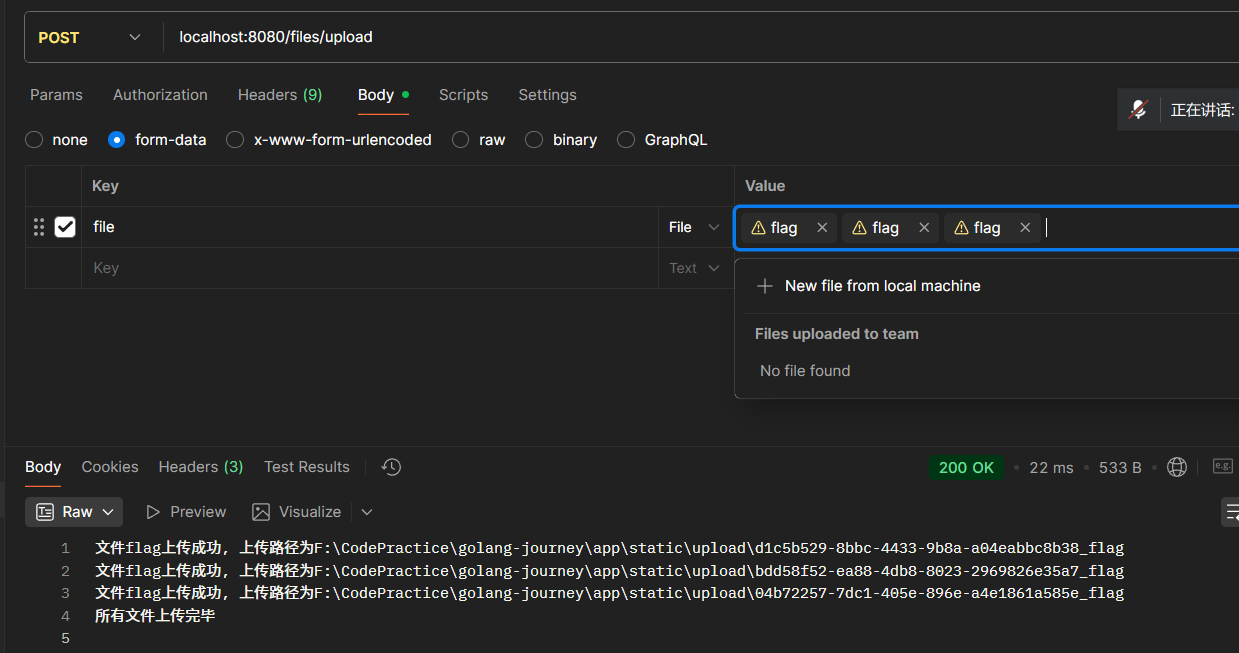Select the raw body type radio
The height and width of the screenshot is (653, 1239).
[461, 140]
